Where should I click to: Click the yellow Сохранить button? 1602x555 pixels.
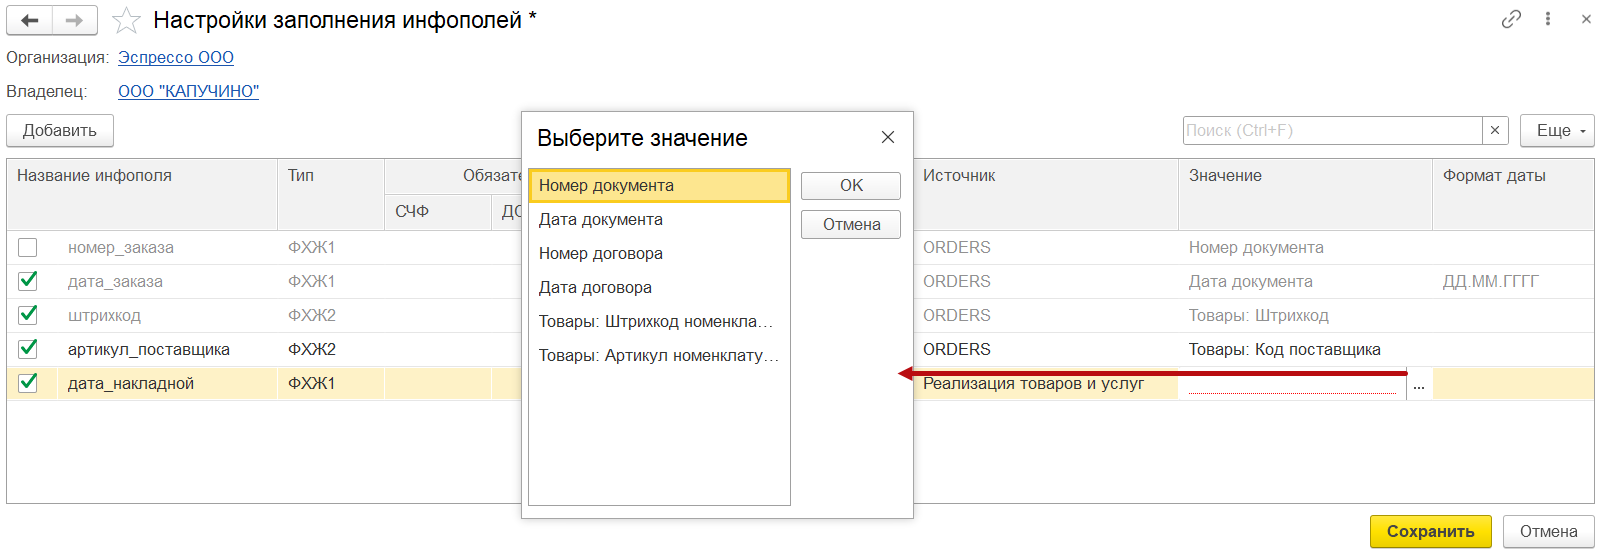click(x=1430, y=531)
